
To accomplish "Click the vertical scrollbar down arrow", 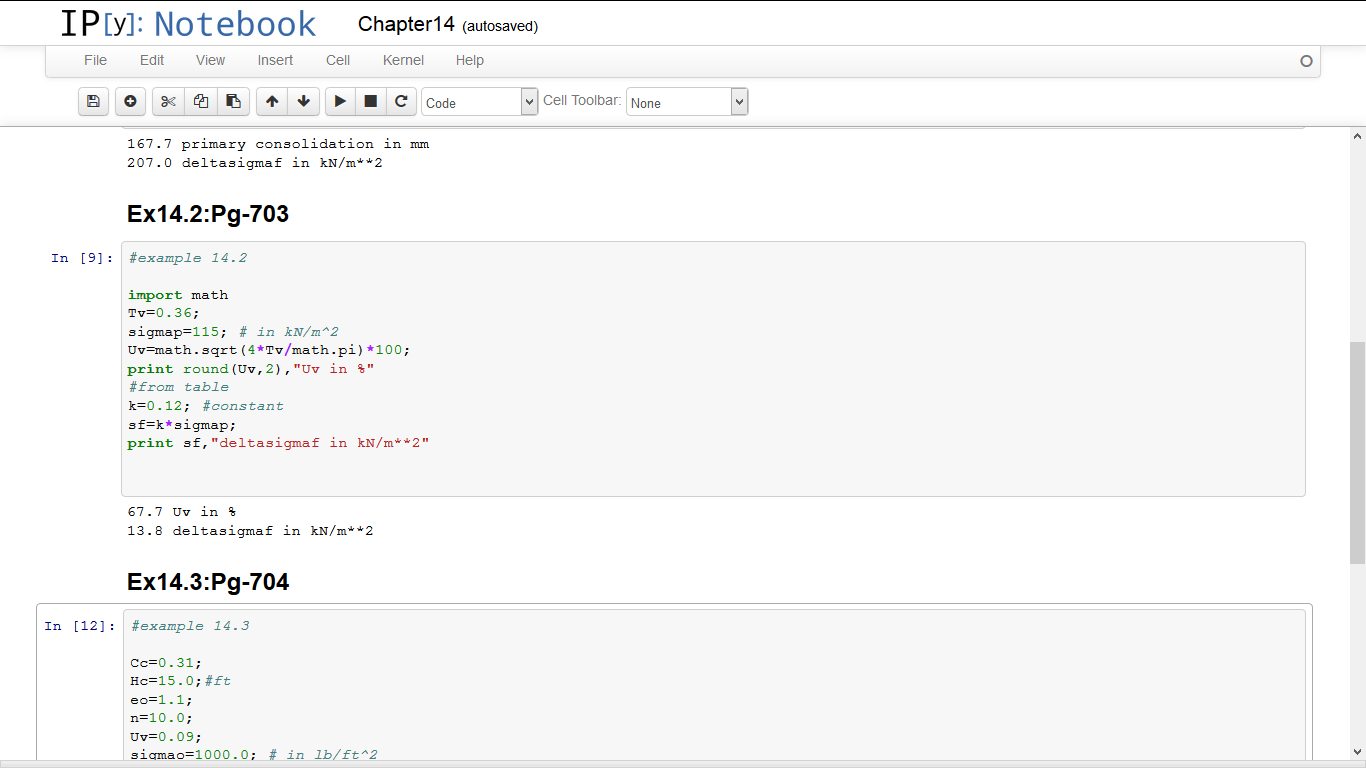I will click(x=1357, y=751).
